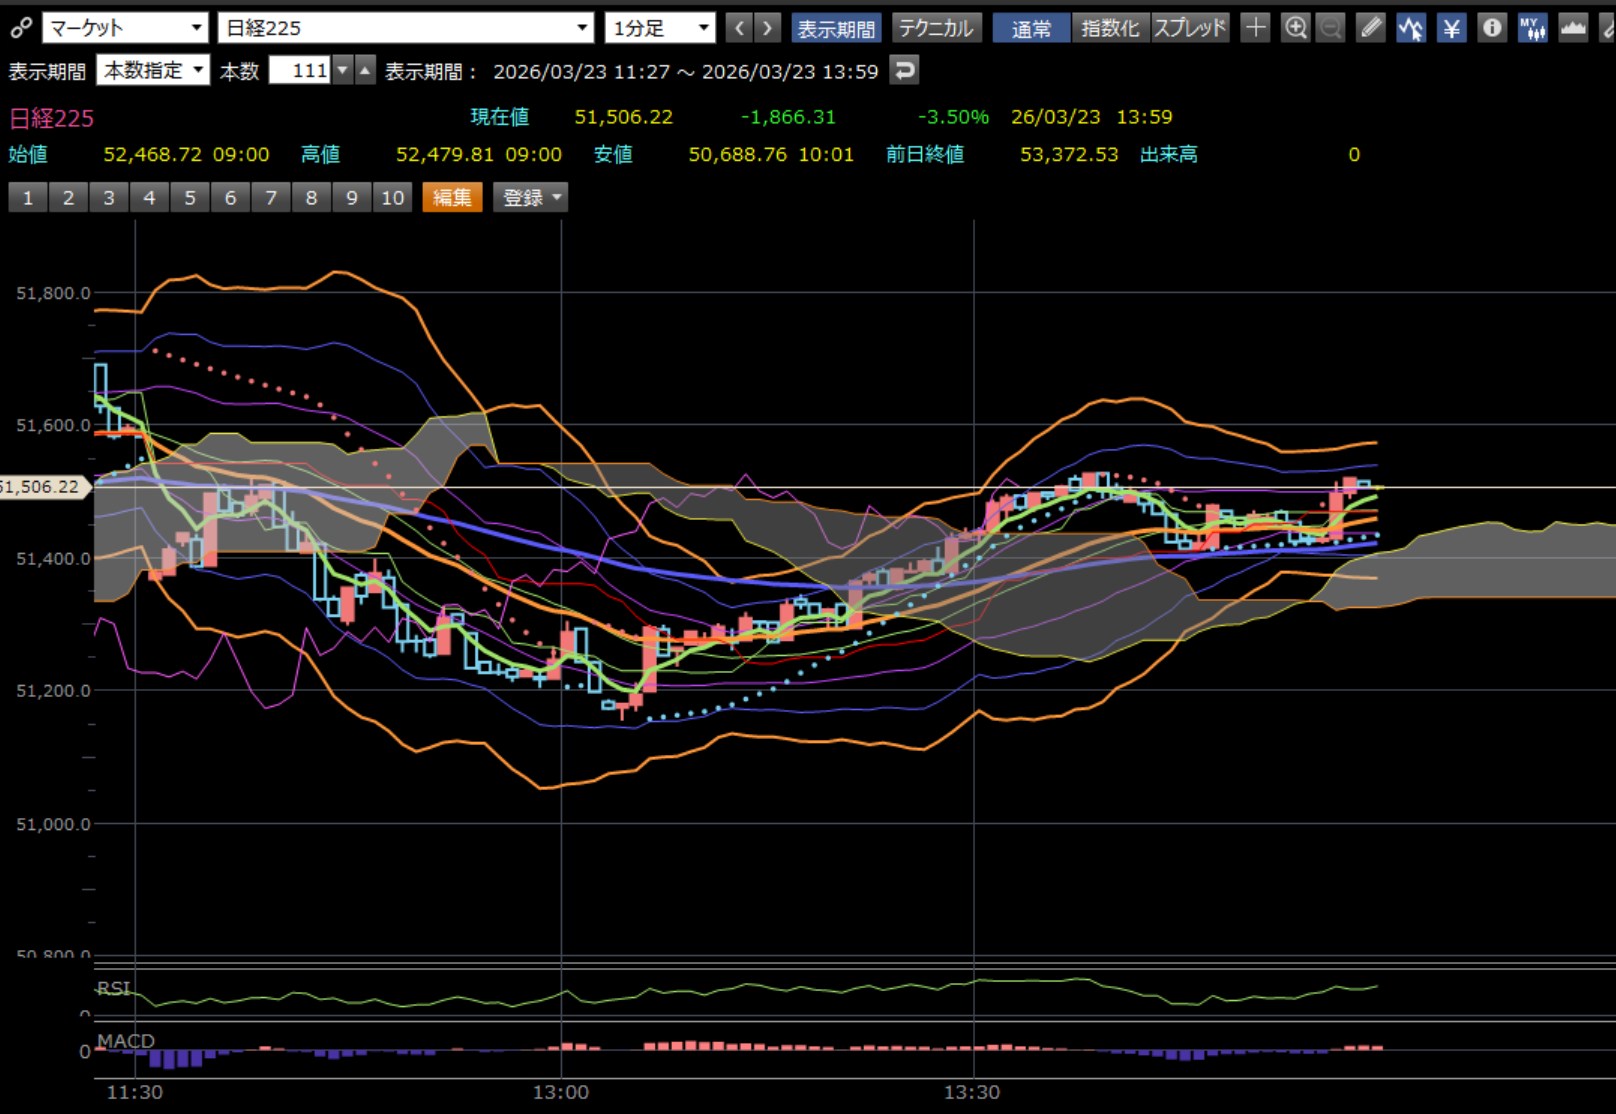Click the crosshair plus icon
The image size is (1616, 1114).
tap(1255, 28)
